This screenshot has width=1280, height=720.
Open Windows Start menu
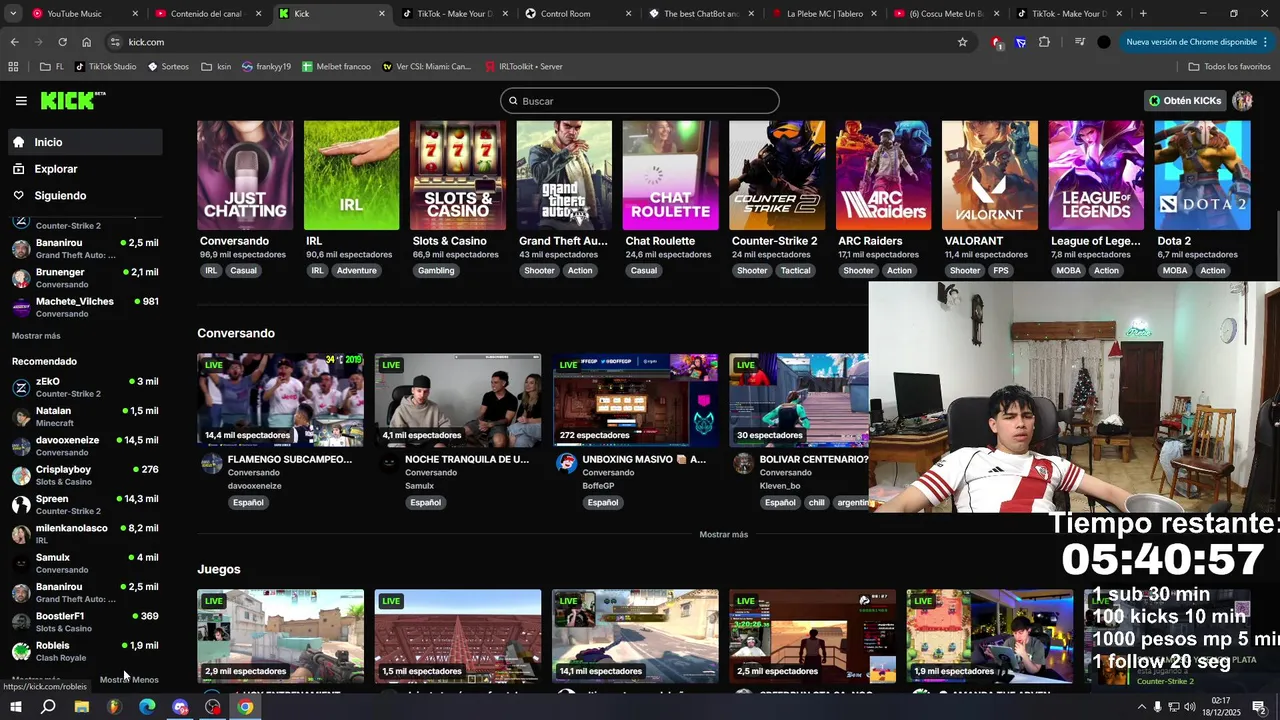click(x=15, y=707)
